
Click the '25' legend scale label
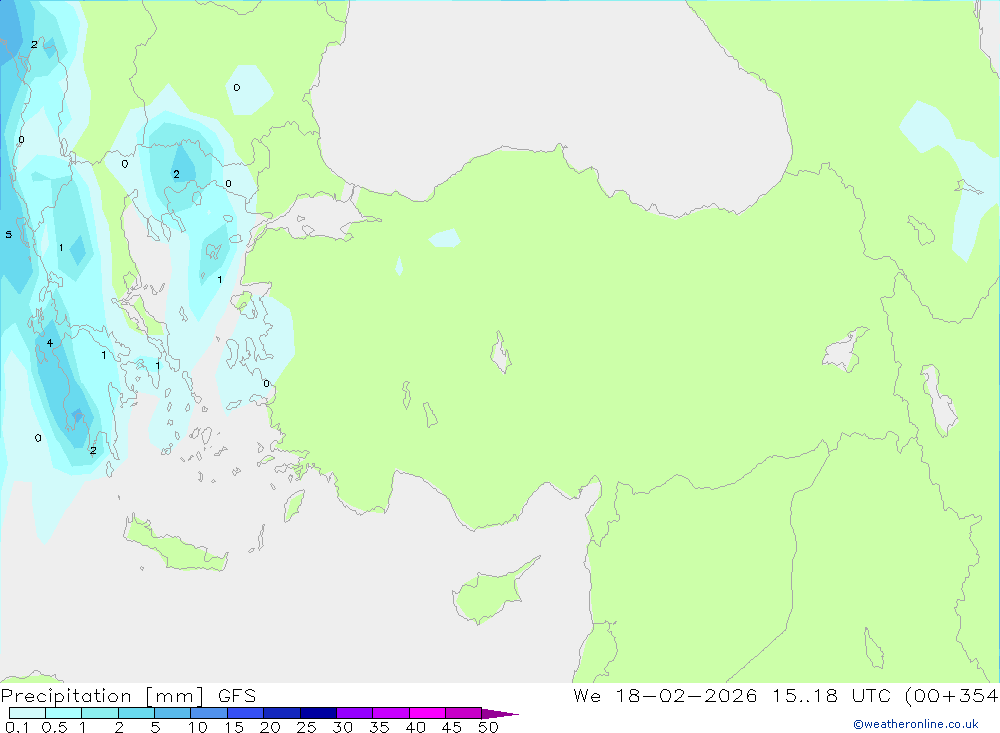tap(306, 727)
